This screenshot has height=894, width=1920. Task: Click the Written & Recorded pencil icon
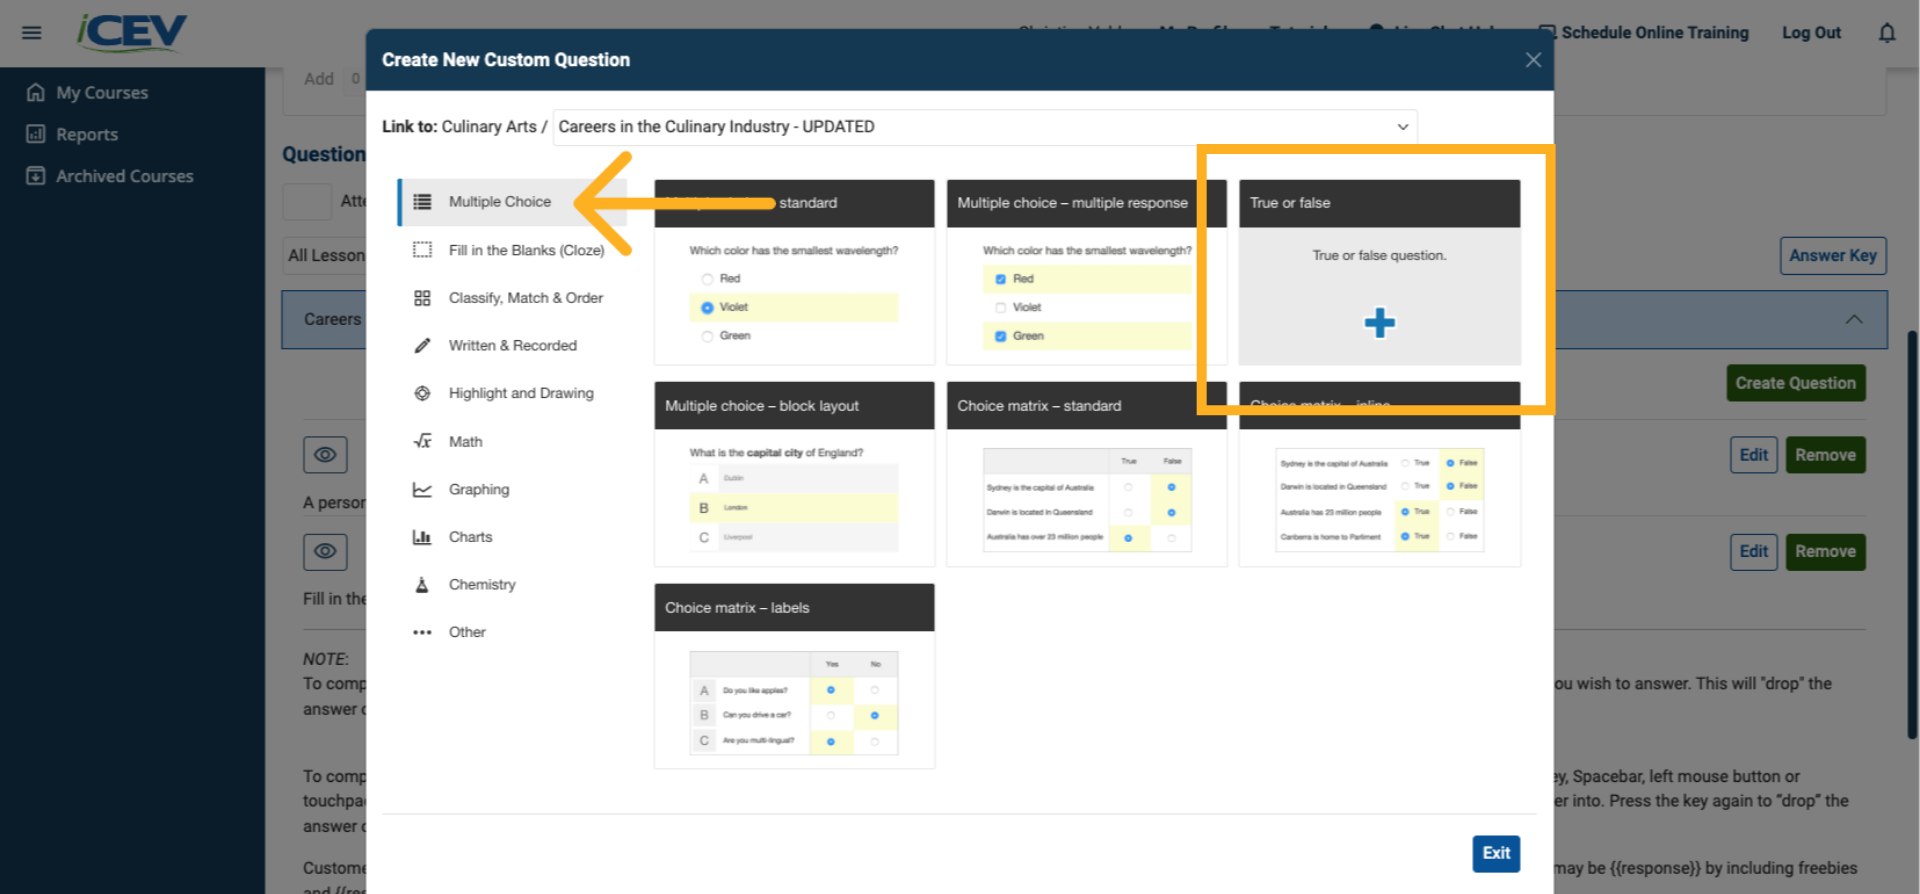click(423, 346)
